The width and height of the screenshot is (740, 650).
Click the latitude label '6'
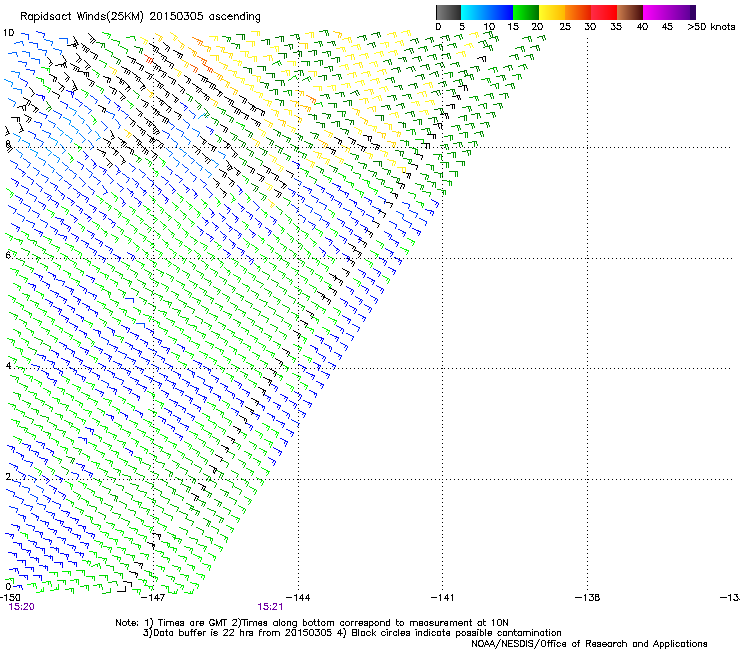pyautogui.click(x=8, y=255)
